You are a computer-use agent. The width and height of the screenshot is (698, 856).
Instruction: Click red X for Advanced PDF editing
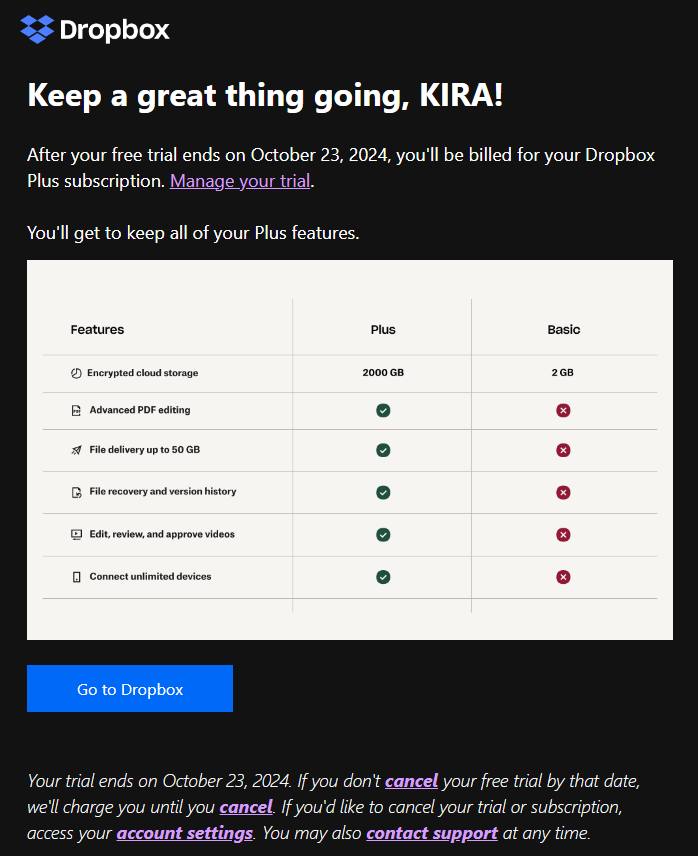click(x=563, y=410)
